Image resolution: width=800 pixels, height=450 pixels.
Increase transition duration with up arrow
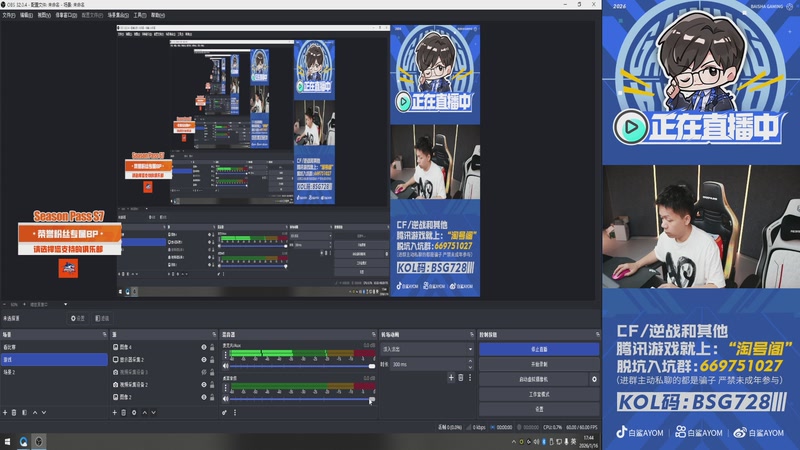click(470, 361)
